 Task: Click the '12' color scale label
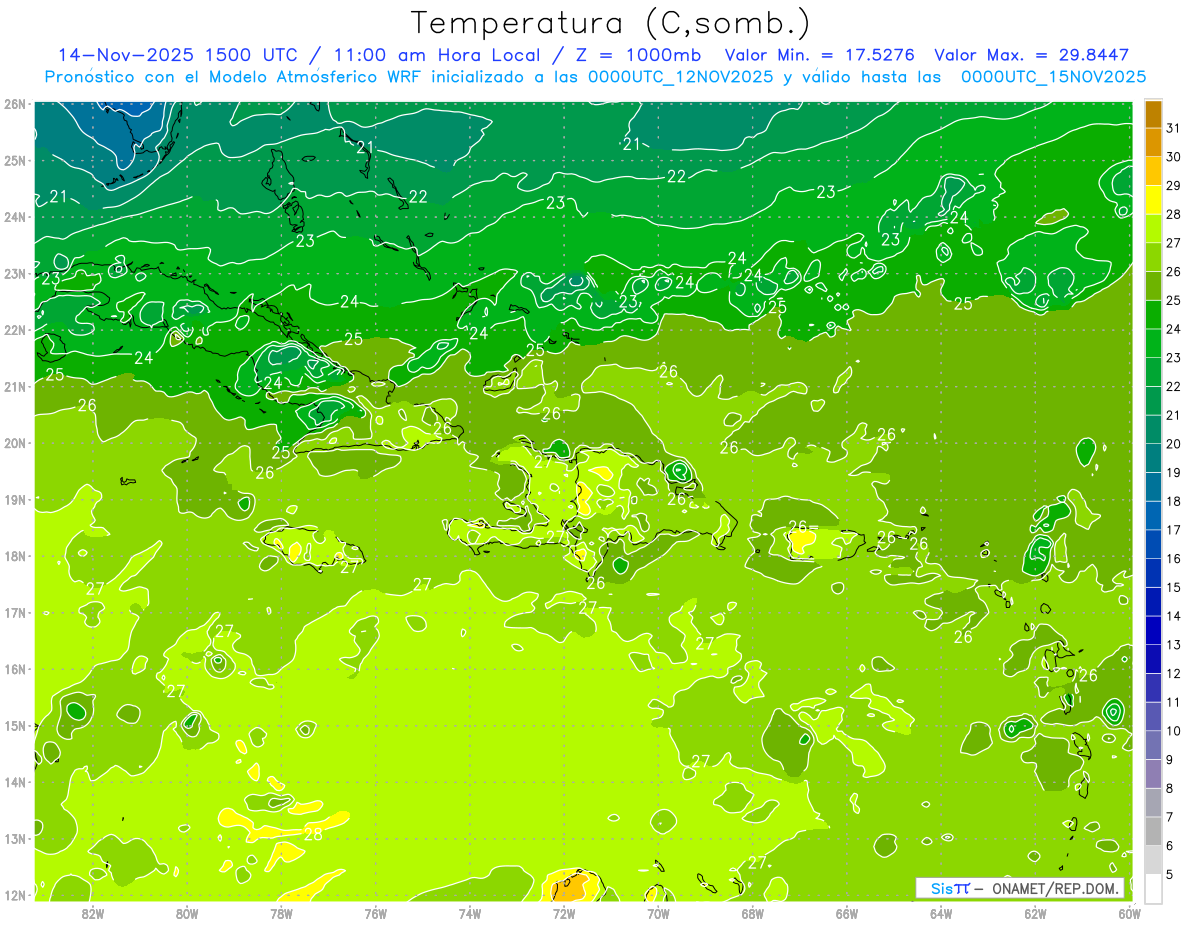1174,673
